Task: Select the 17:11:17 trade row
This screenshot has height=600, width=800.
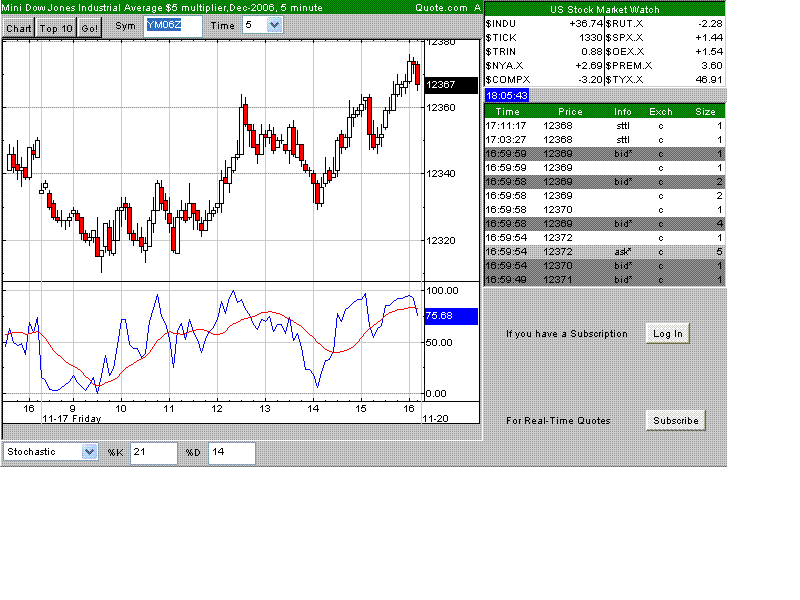Action: [x=604, y=126]
